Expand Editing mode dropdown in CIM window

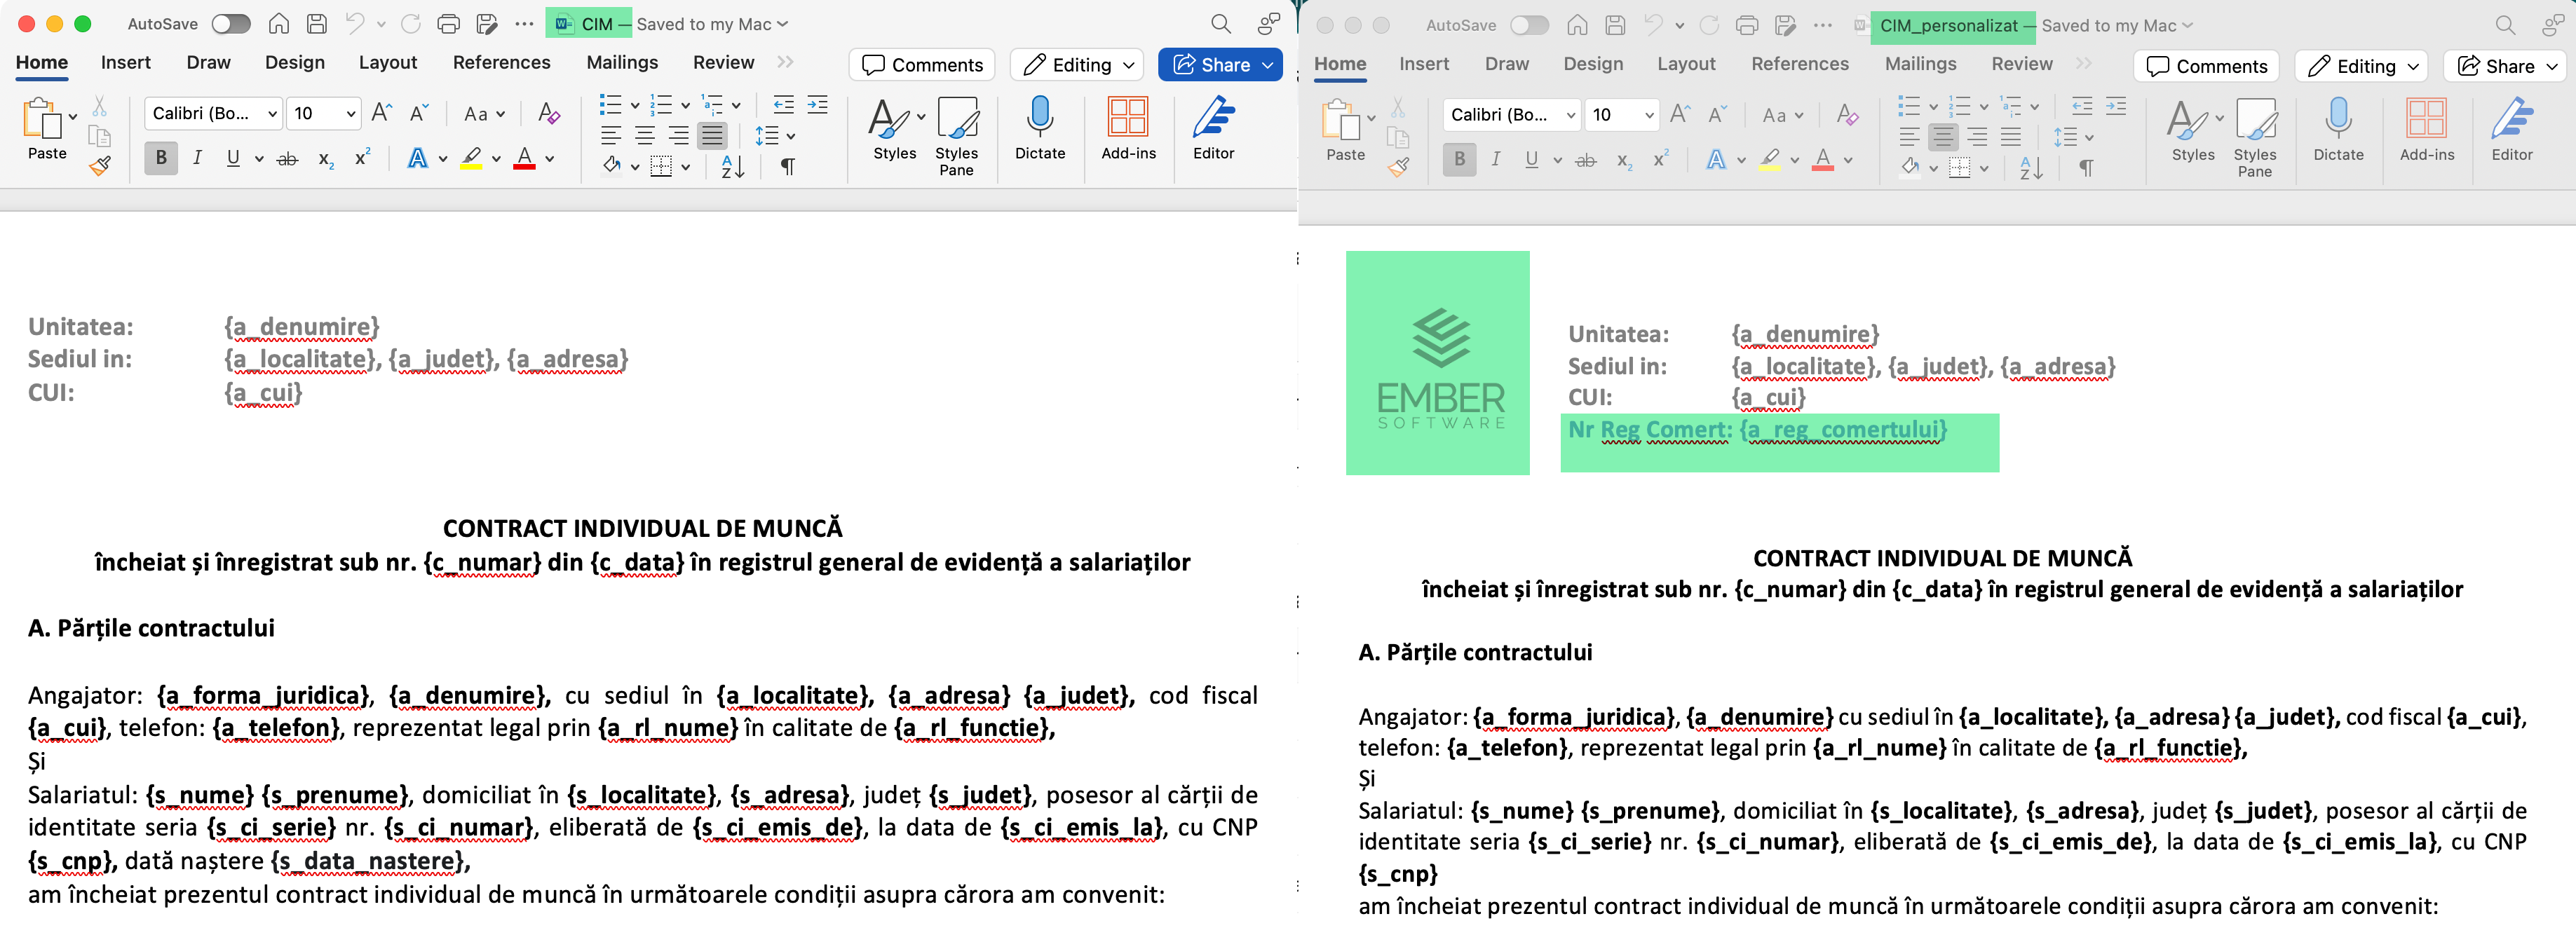(1129, 65)
